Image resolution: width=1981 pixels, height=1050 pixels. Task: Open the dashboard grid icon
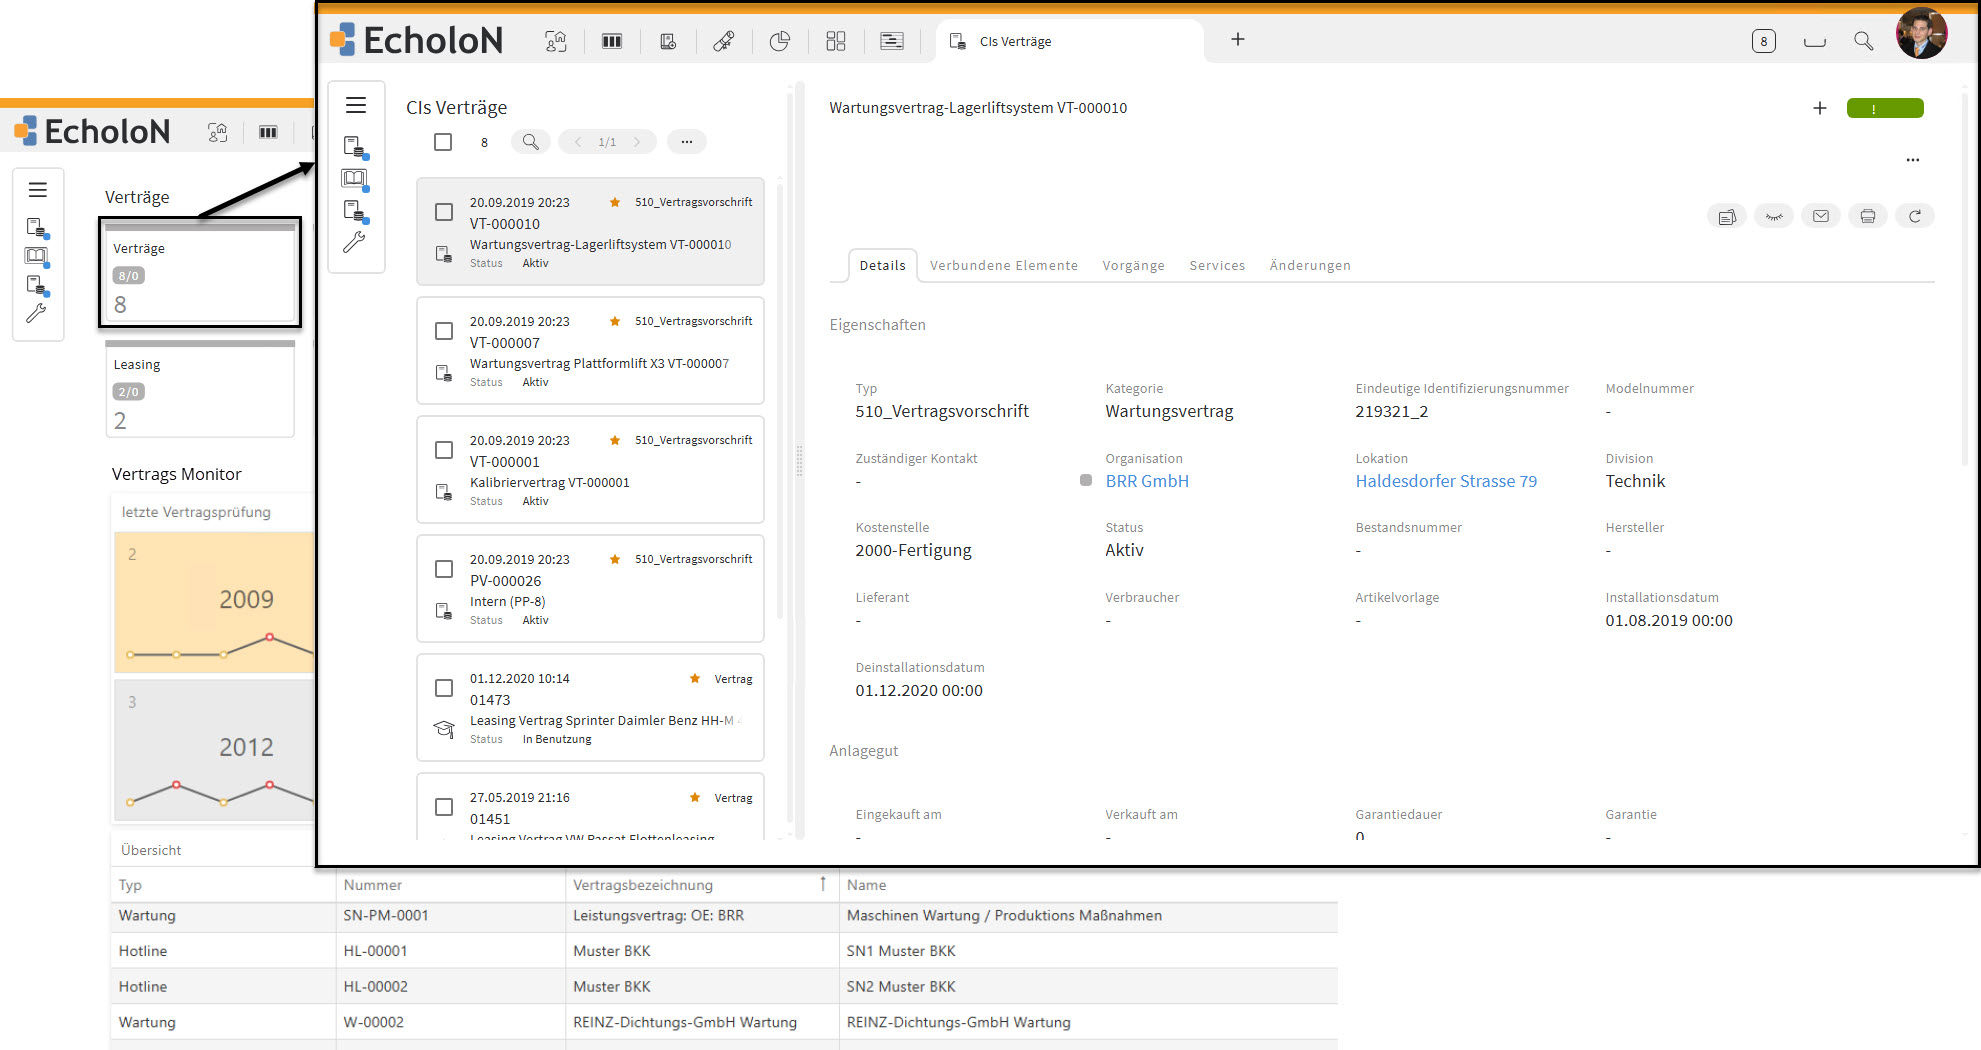836,41
